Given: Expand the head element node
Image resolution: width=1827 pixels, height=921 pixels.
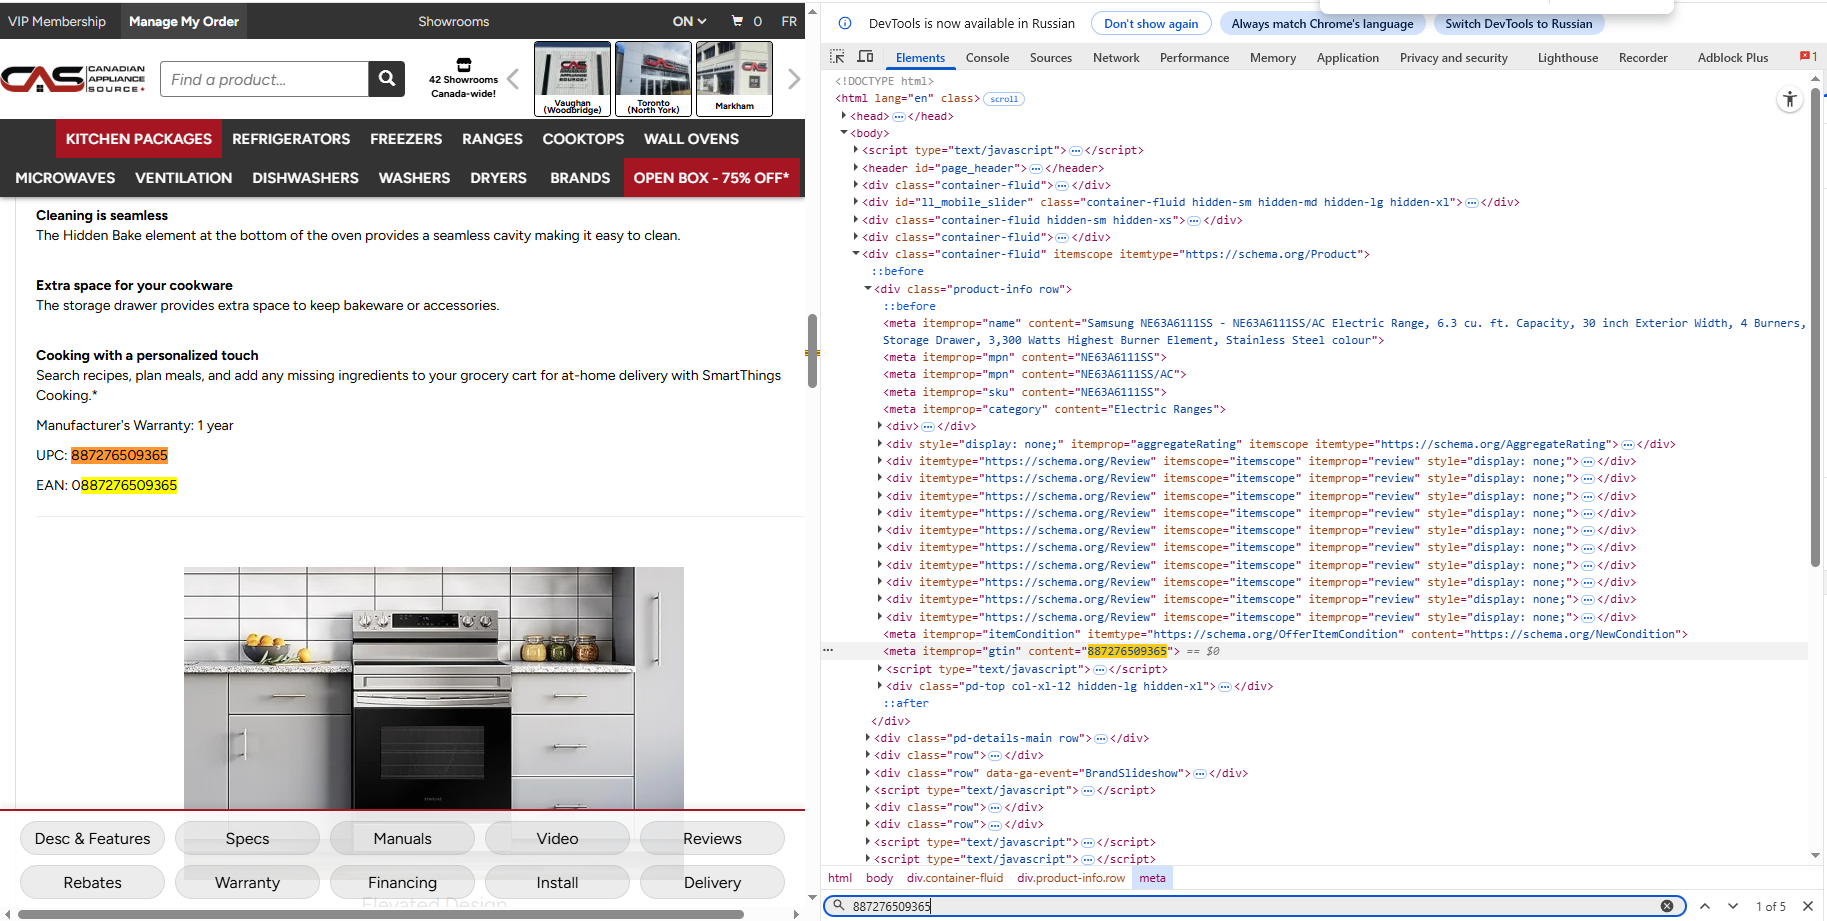Looking at the screenshot, I should [845, 116].
